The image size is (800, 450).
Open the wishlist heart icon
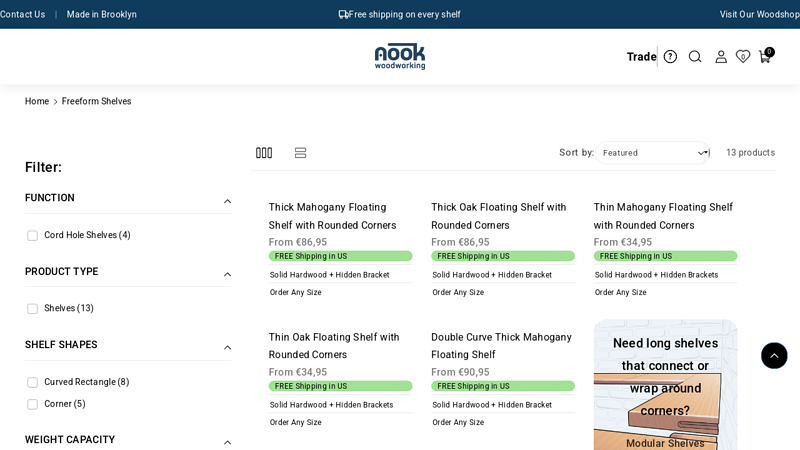pyautogui.click(x=743, y=57)
